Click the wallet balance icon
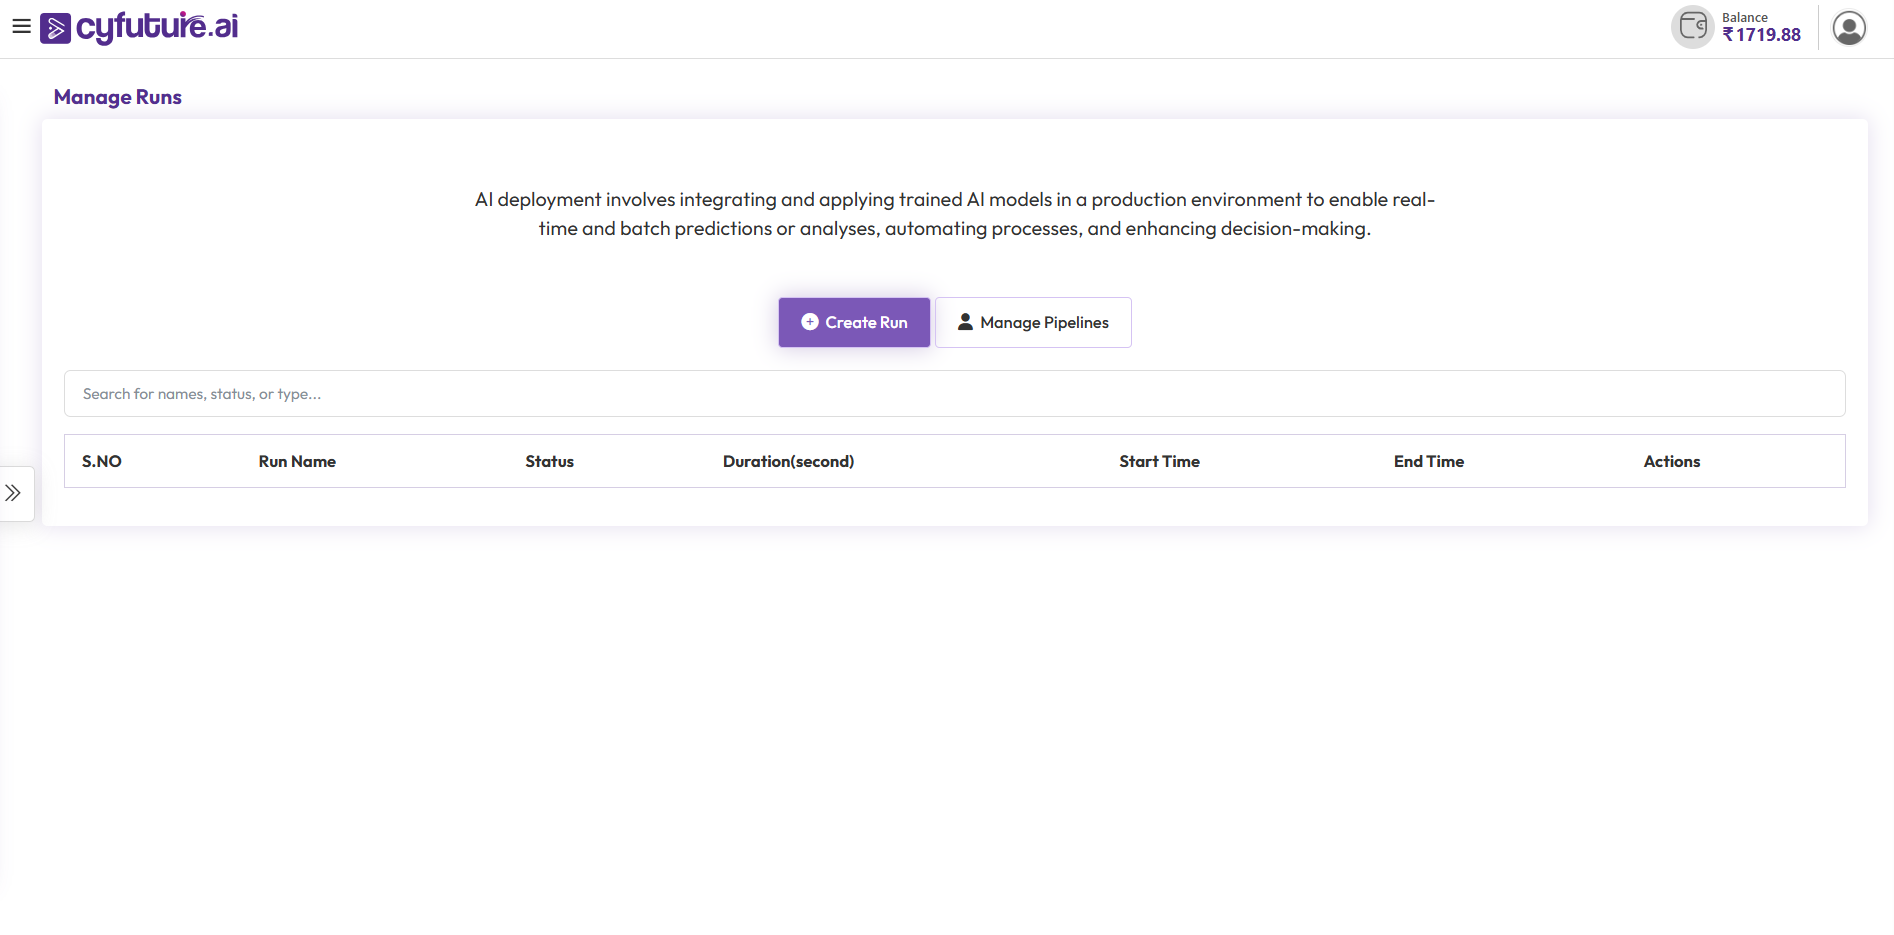 tap(1692, 27)
